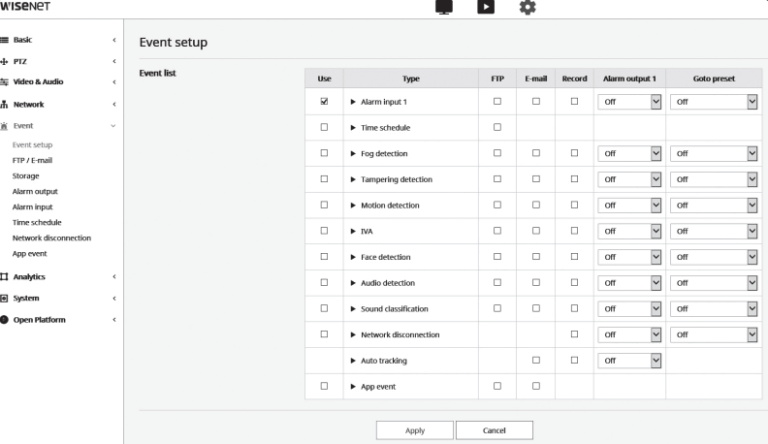The image size is (768, 444).
Task: Check the E-mail box for App event
Action: pos(536,386)
